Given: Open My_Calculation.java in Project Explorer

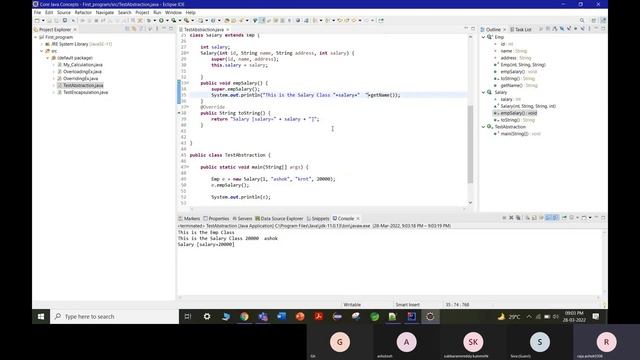Looking at the screenshot, I should [x=82, y=64].
